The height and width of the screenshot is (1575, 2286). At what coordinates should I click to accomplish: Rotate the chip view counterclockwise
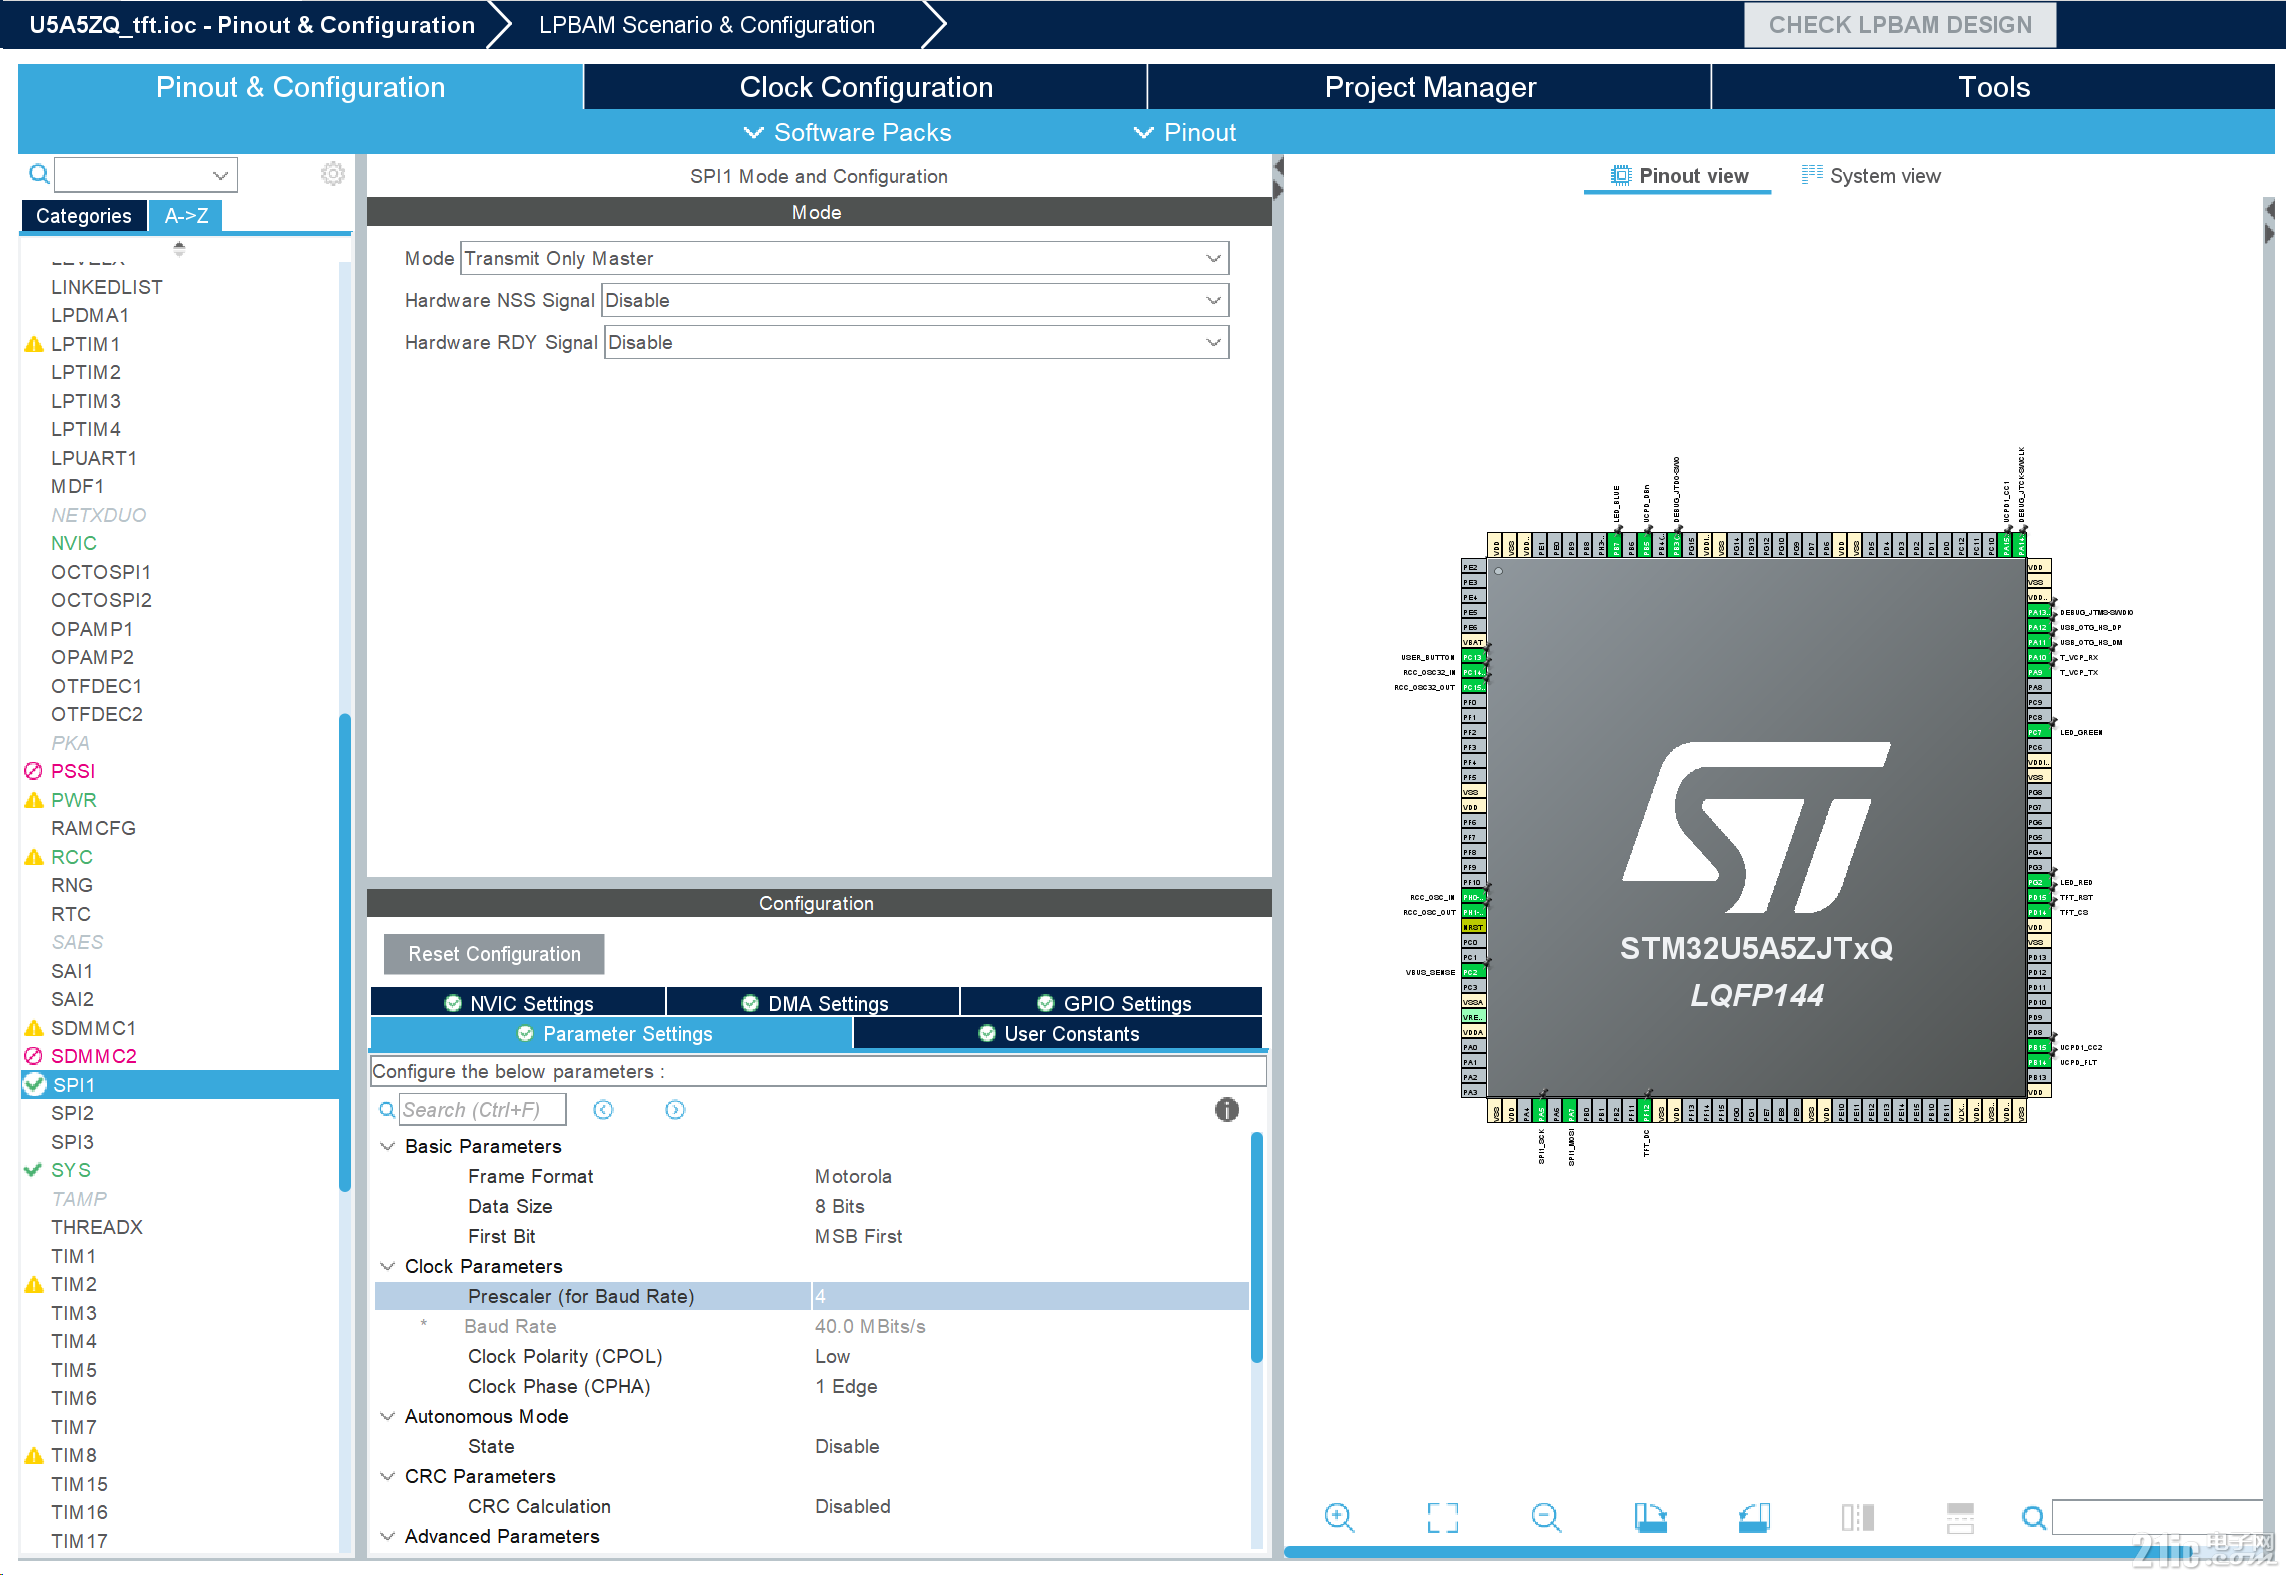1754,1517
